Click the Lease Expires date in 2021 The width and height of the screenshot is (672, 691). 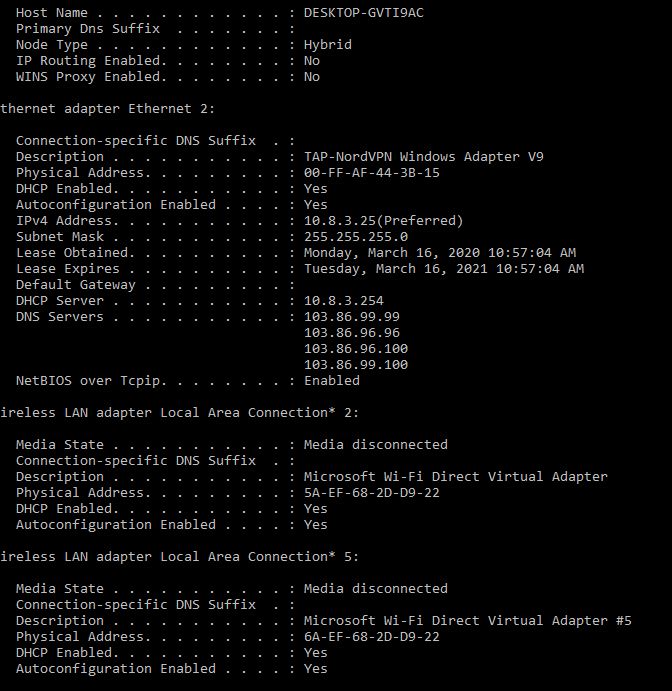[x=444, y=269]
